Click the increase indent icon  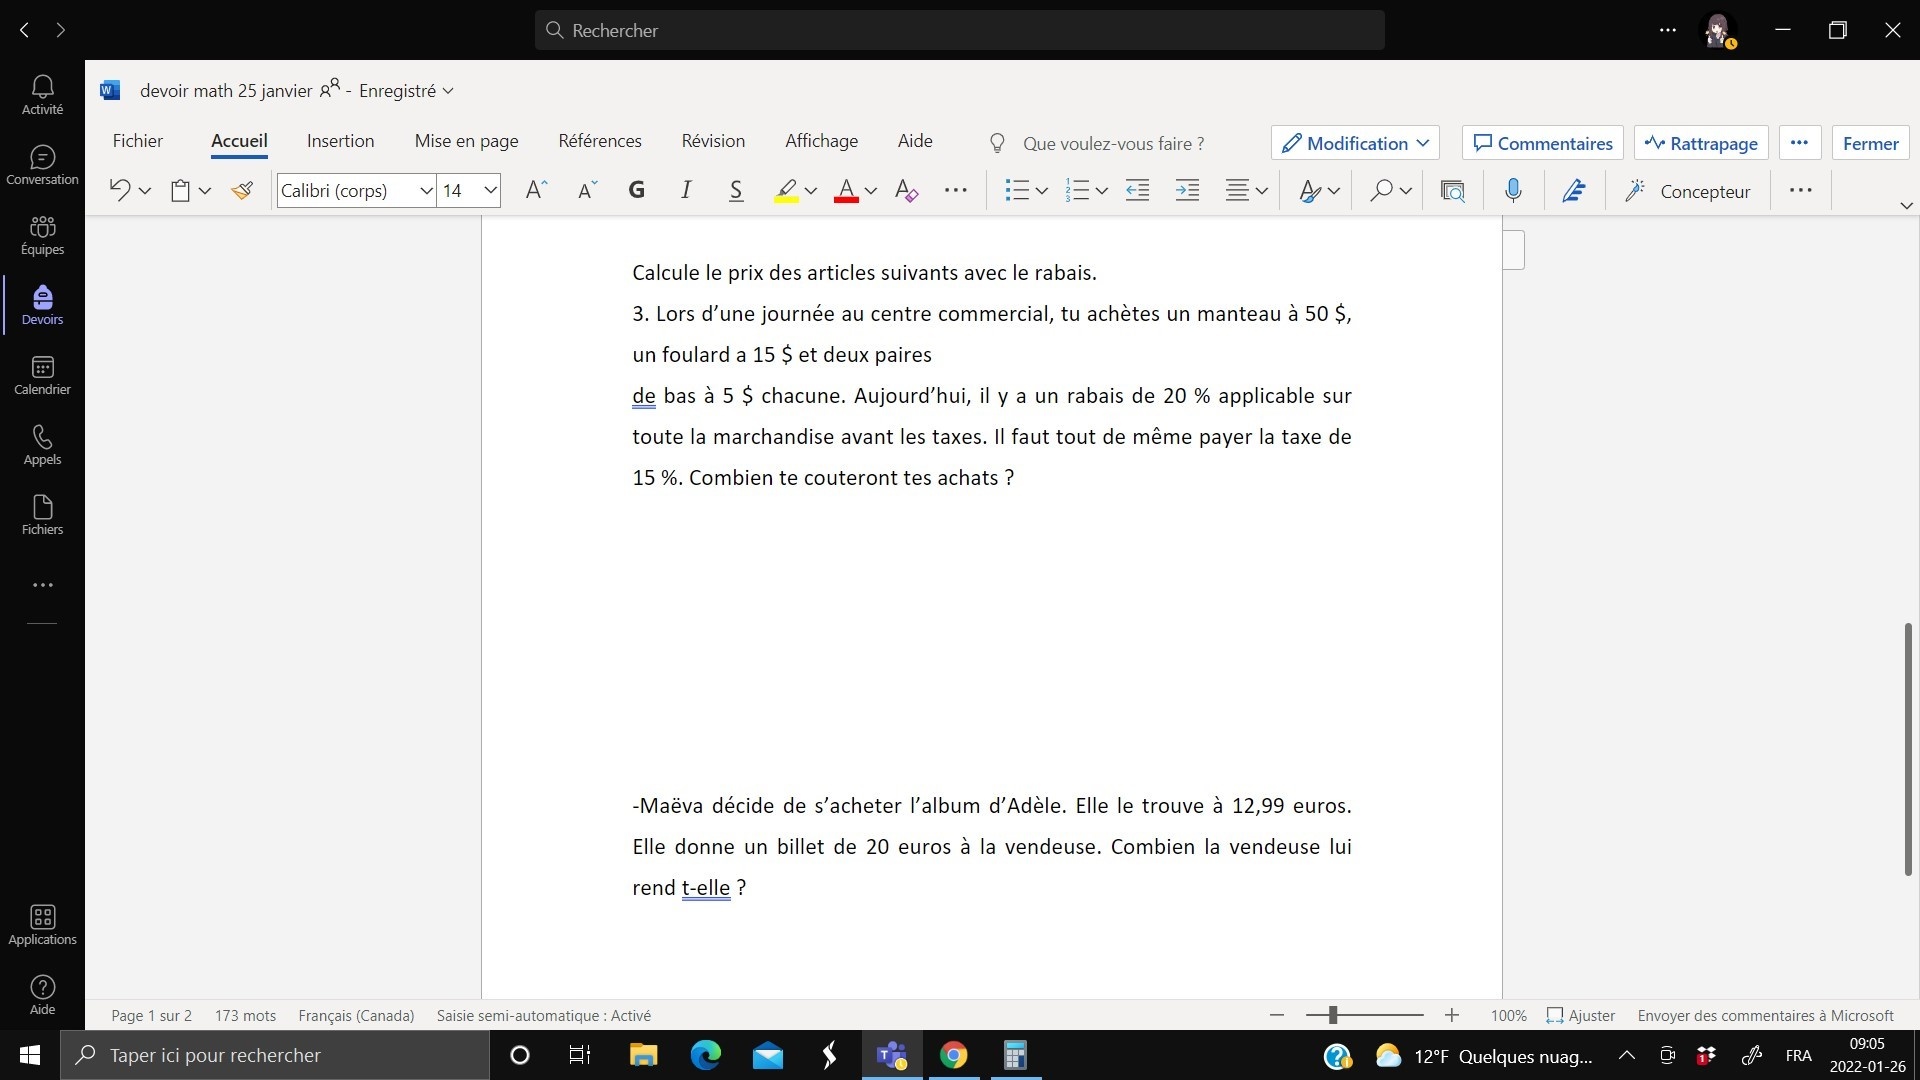click(x=1187, y=190)
